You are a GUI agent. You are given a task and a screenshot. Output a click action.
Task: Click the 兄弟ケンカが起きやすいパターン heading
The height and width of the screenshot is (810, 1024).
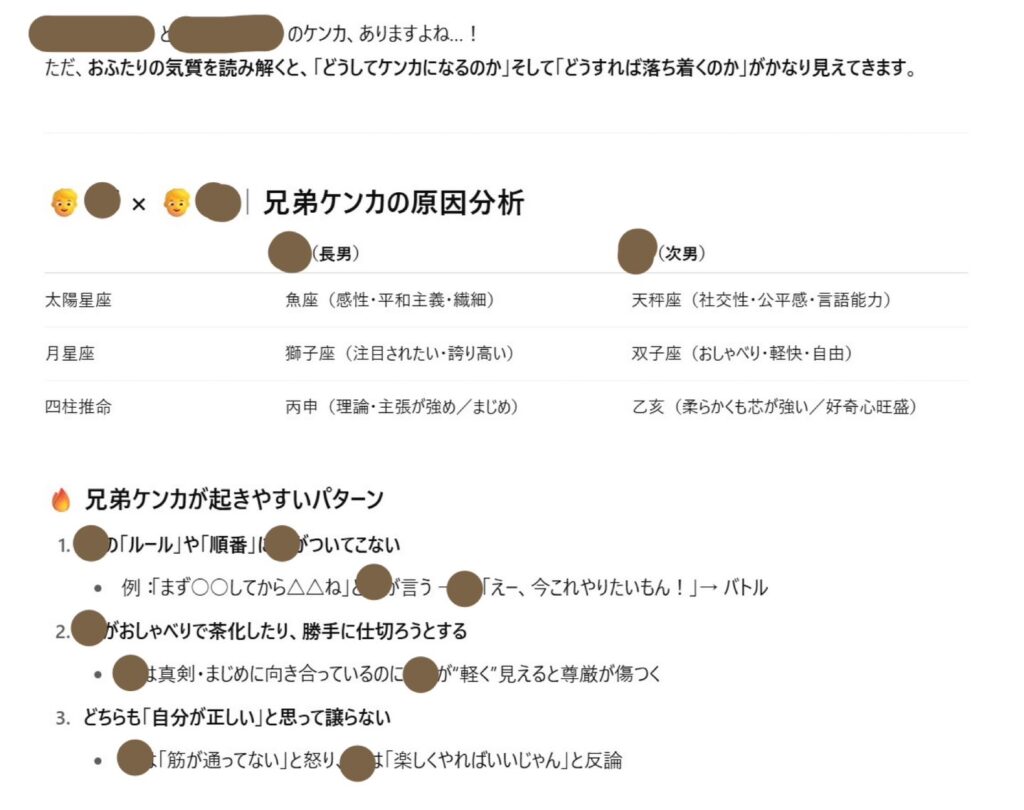[x=234, y=500]
